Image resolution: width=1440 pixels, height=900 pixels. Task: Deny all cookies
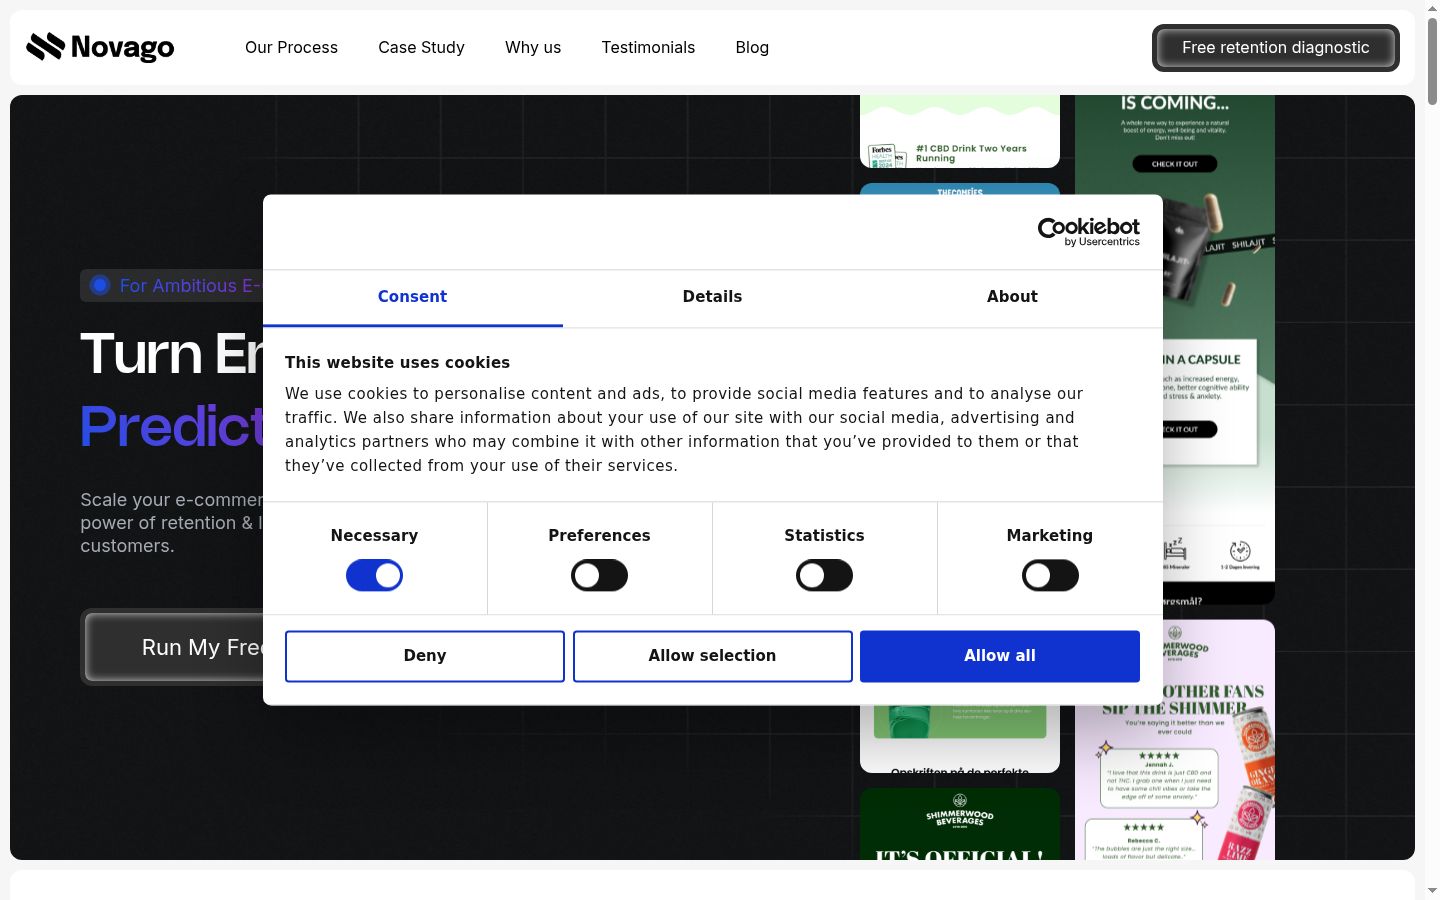pos(425,656)
